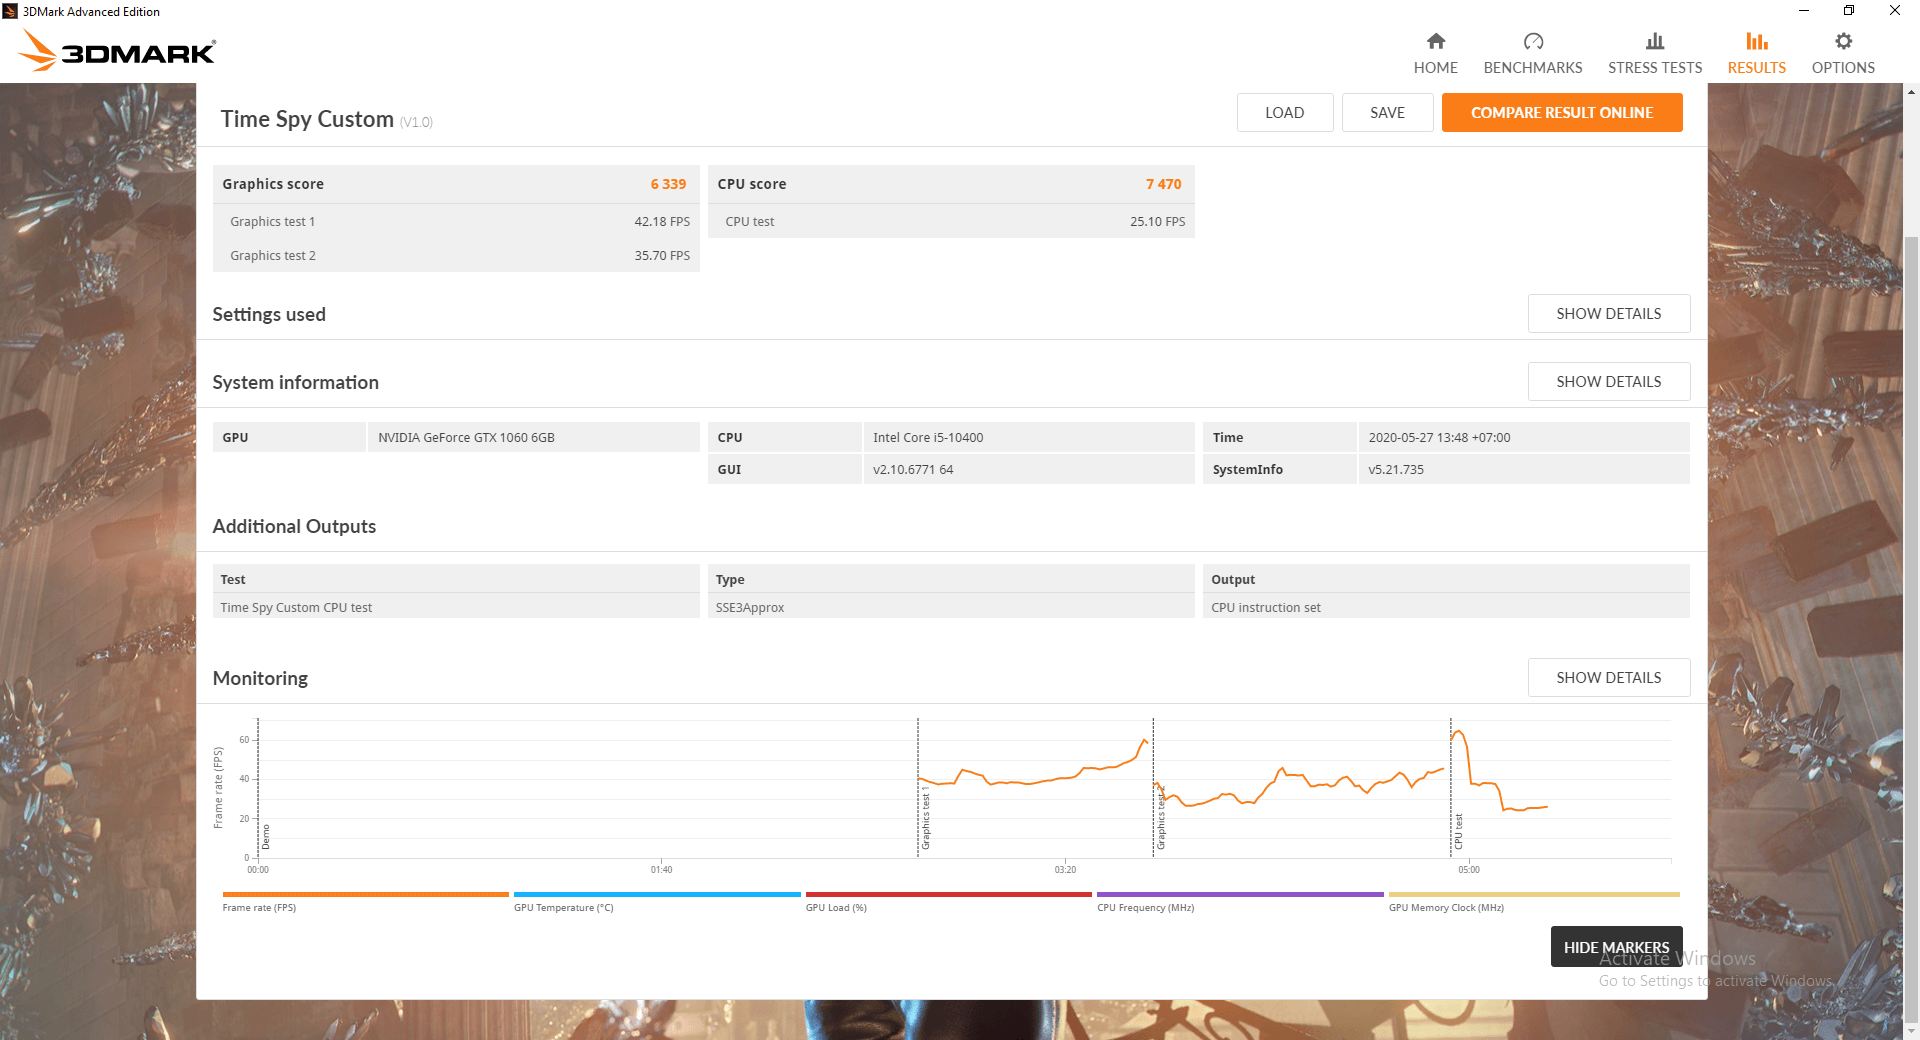The height and width of the screenshot is (1040, 1920).
Task: Click the CPU instruction set output cell
Action: point(1446,608)
